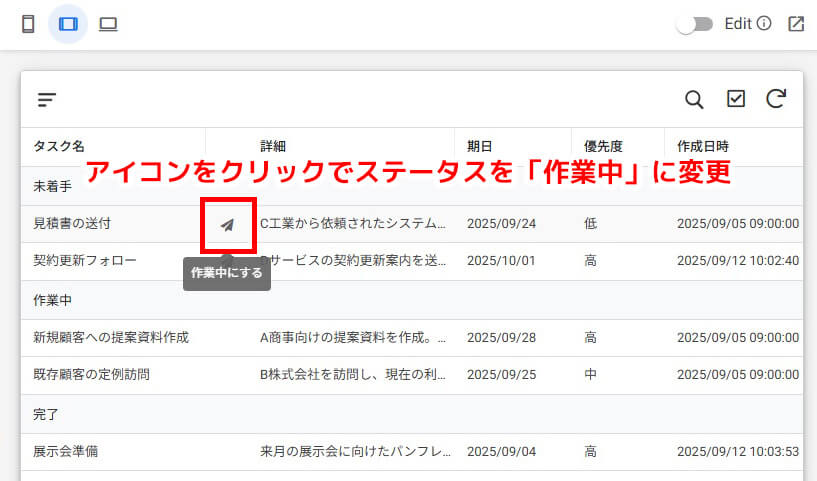Collapse the 作業中 group header

tap(52, 300)
